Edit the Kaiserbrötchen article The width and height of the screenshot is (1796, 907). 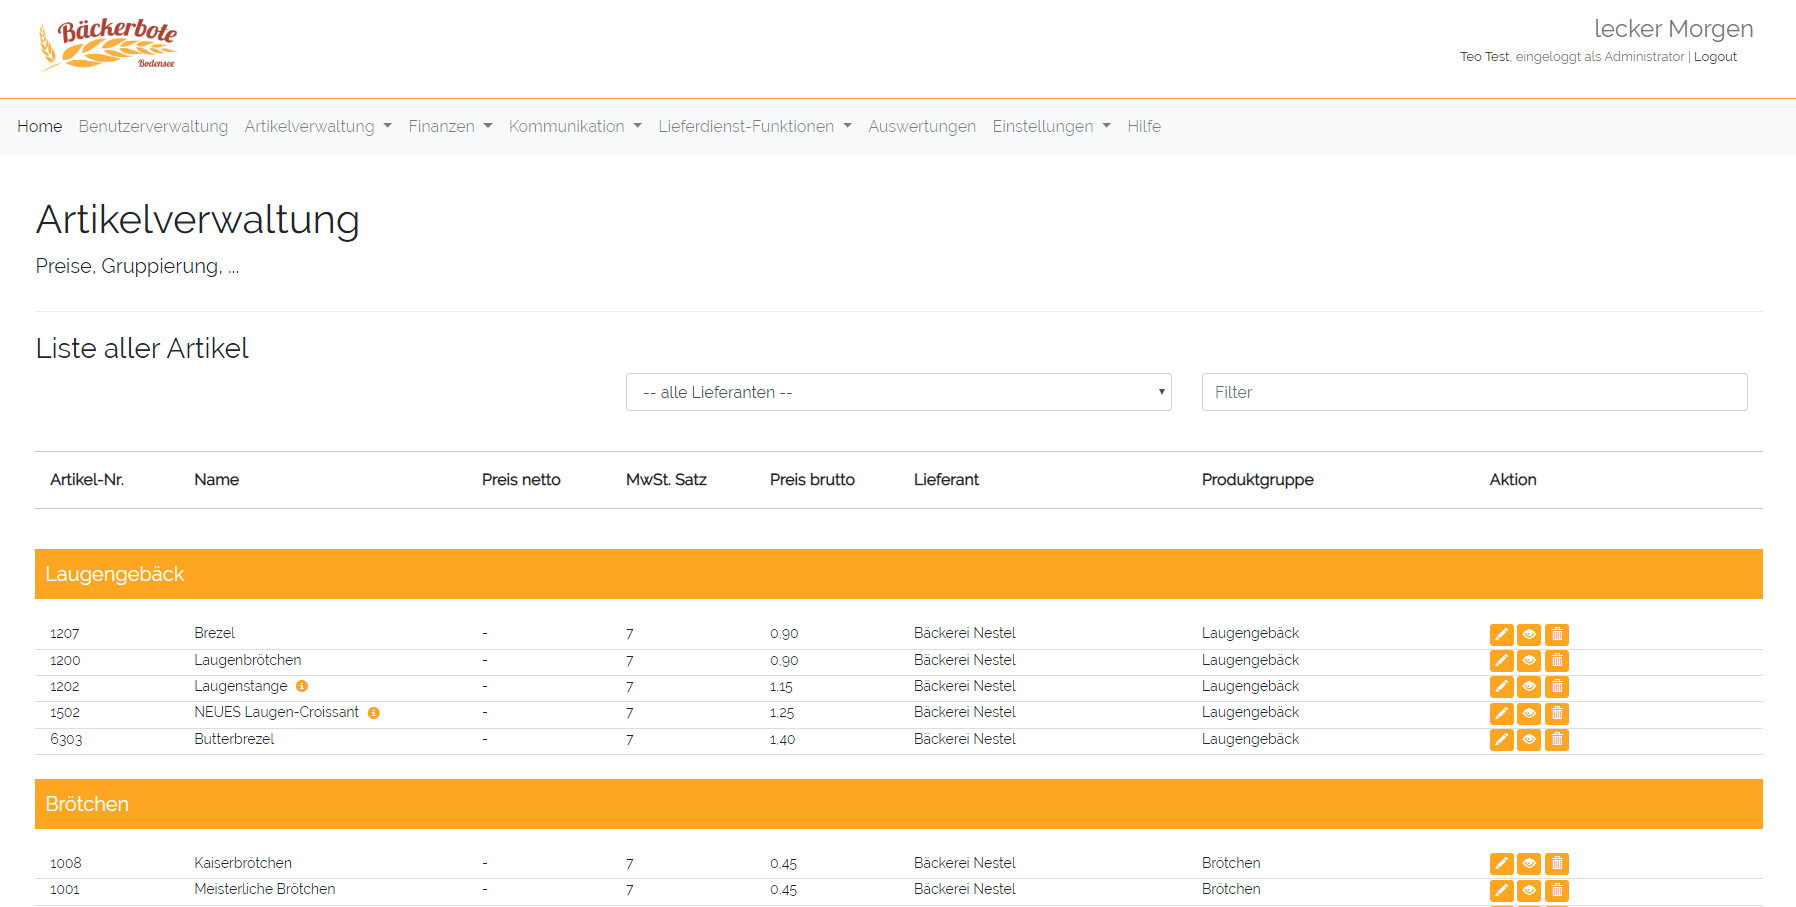coord(1501,864)
